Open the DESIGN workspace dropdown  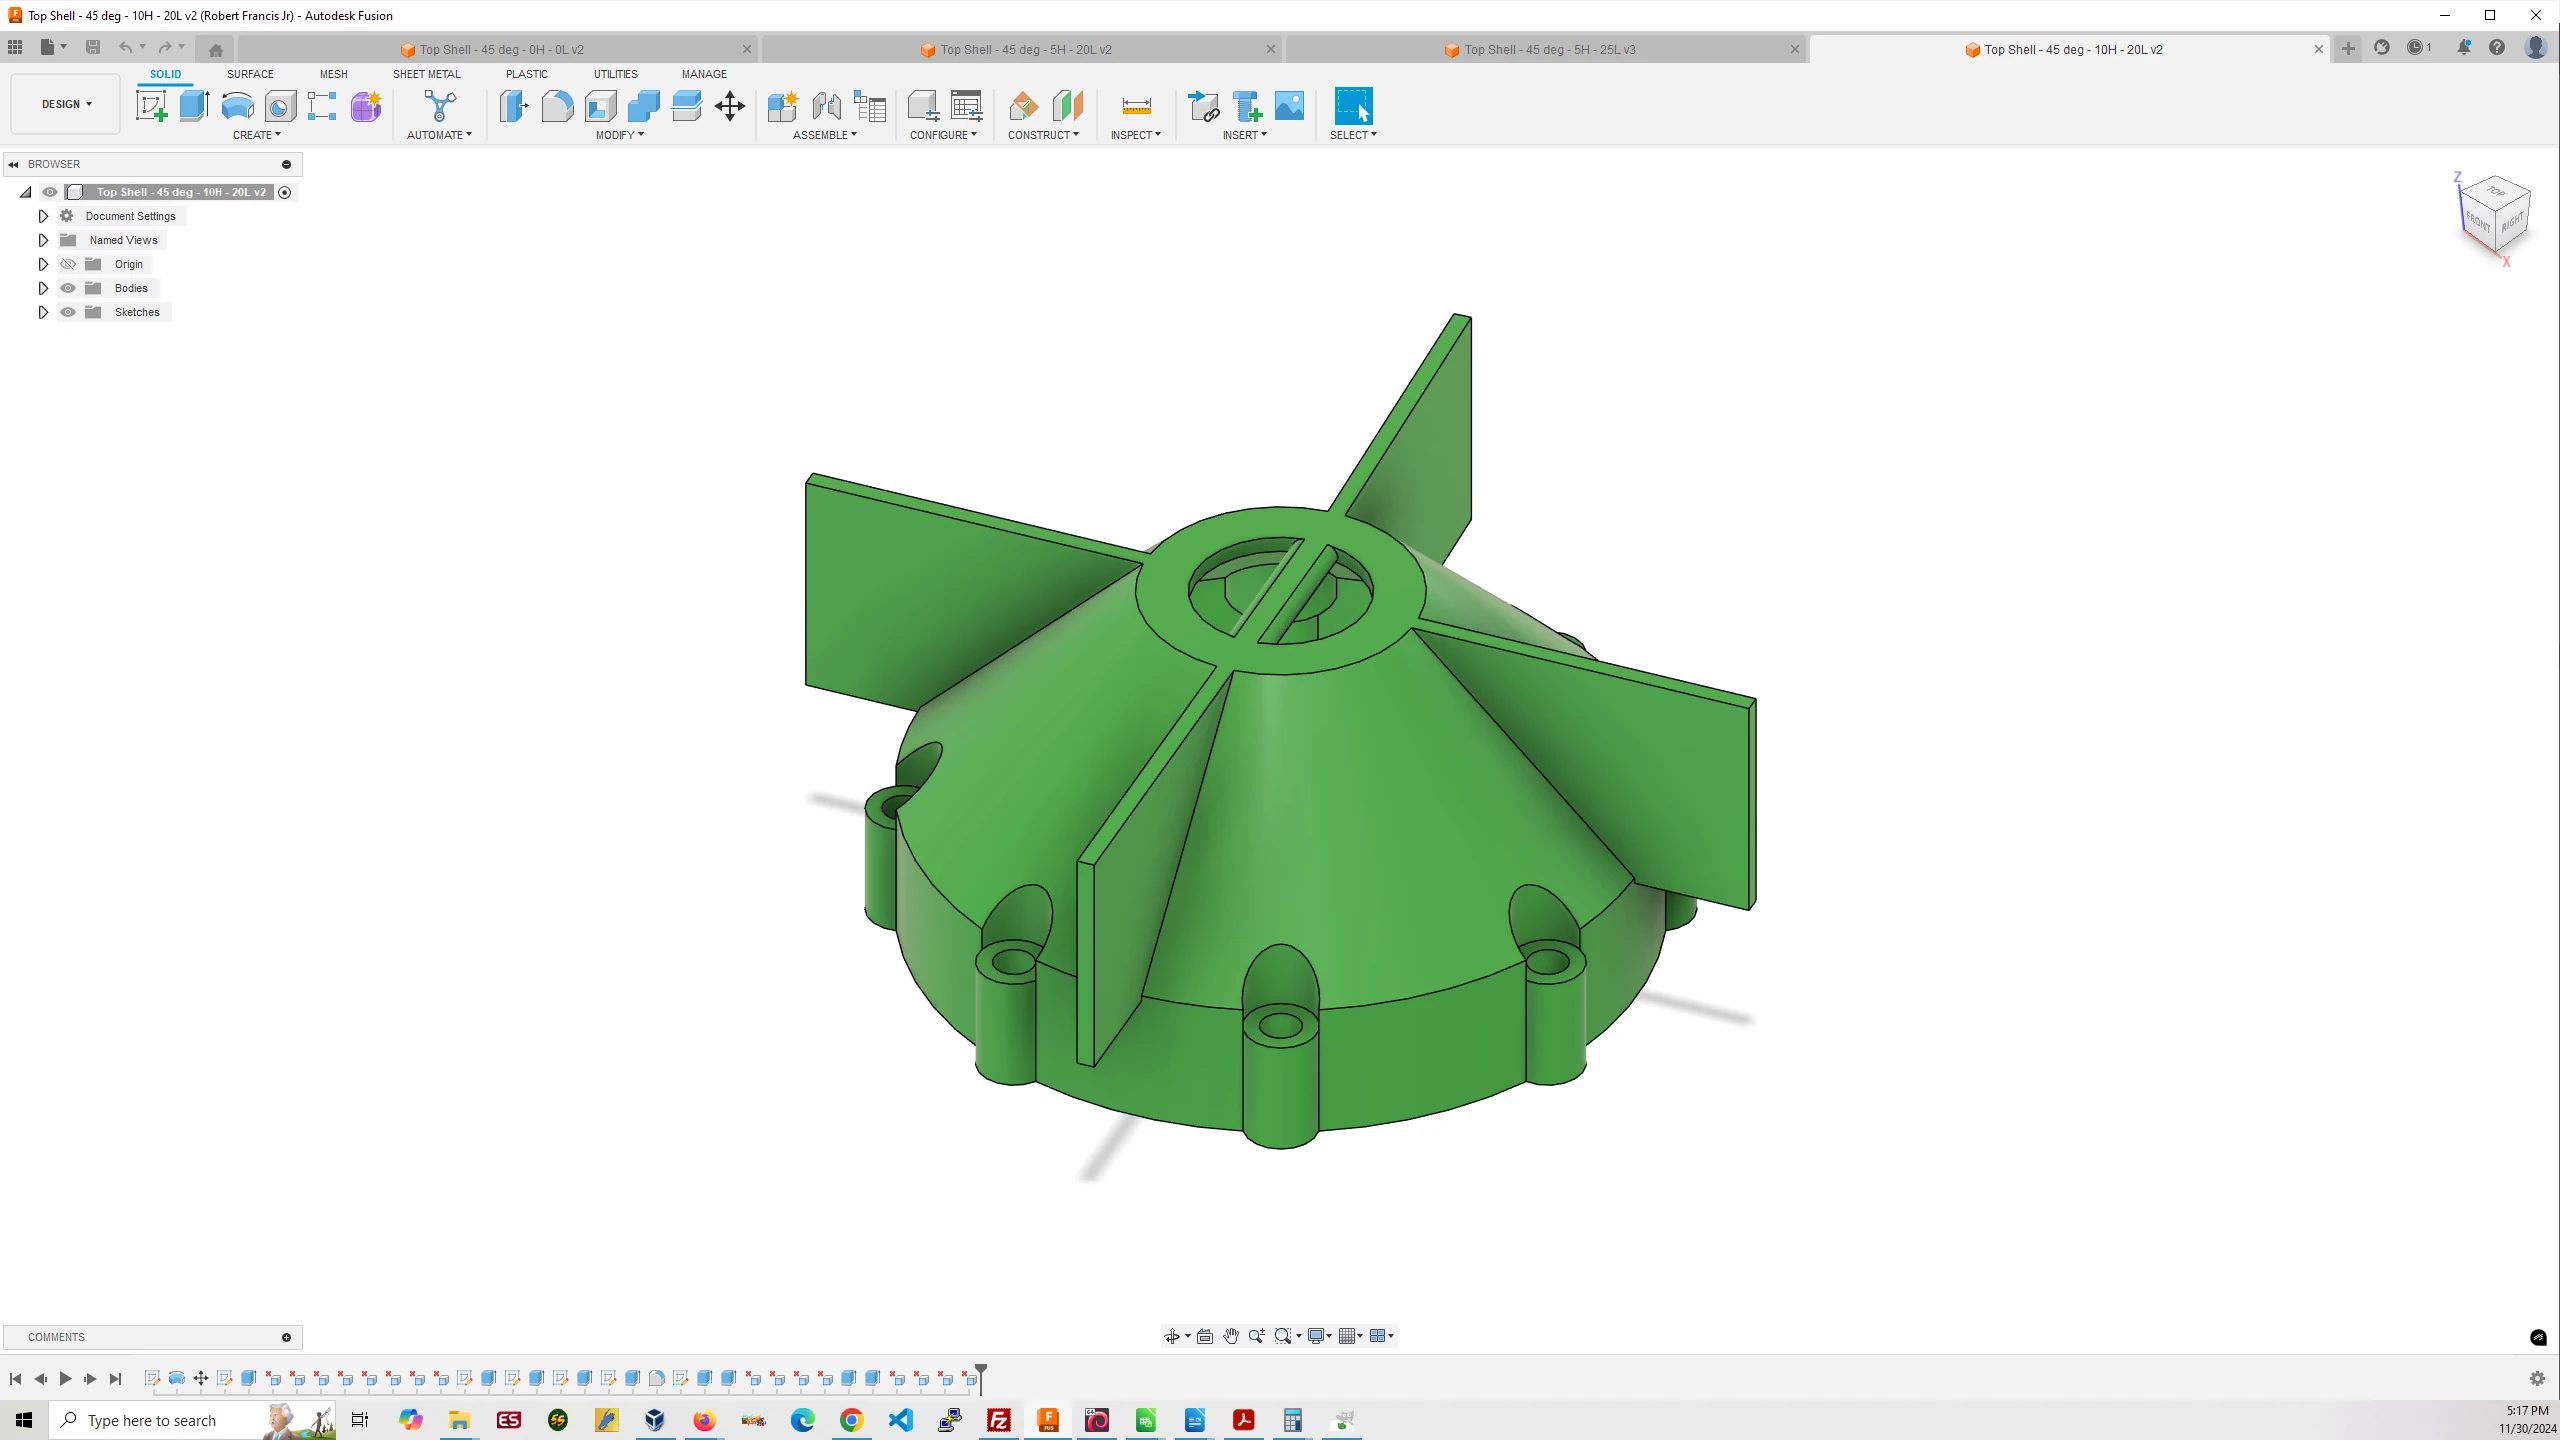(x=66, y=104)
